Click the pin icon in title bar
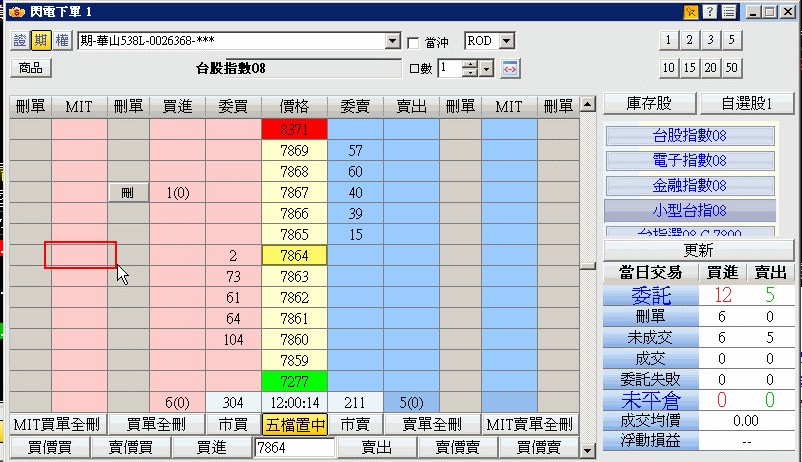 click(x=690, y=12)
